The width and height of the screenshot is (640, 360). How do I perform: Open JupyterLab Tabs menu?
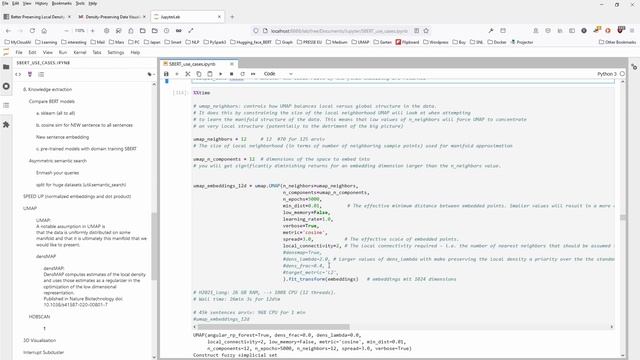pyautogui.click(x=97, y=52)
